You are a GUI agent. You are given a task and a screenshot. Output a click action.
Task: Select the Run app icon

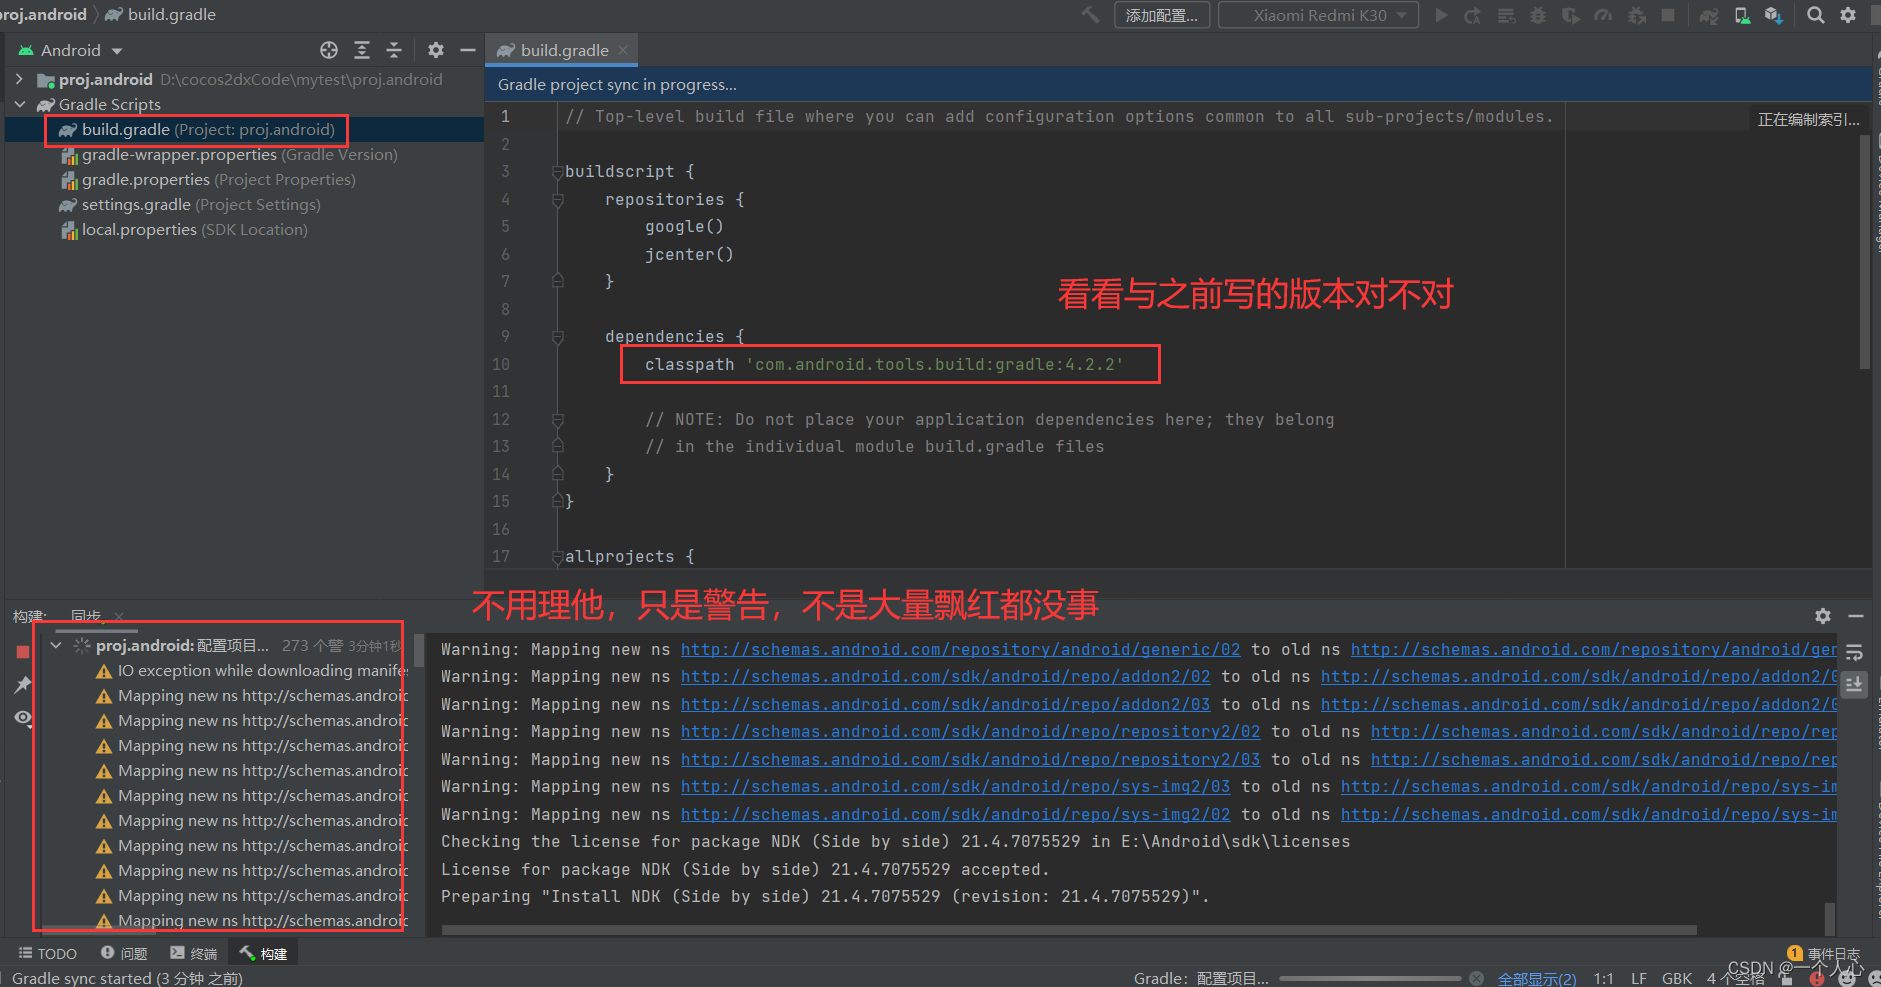point(1443,15)
